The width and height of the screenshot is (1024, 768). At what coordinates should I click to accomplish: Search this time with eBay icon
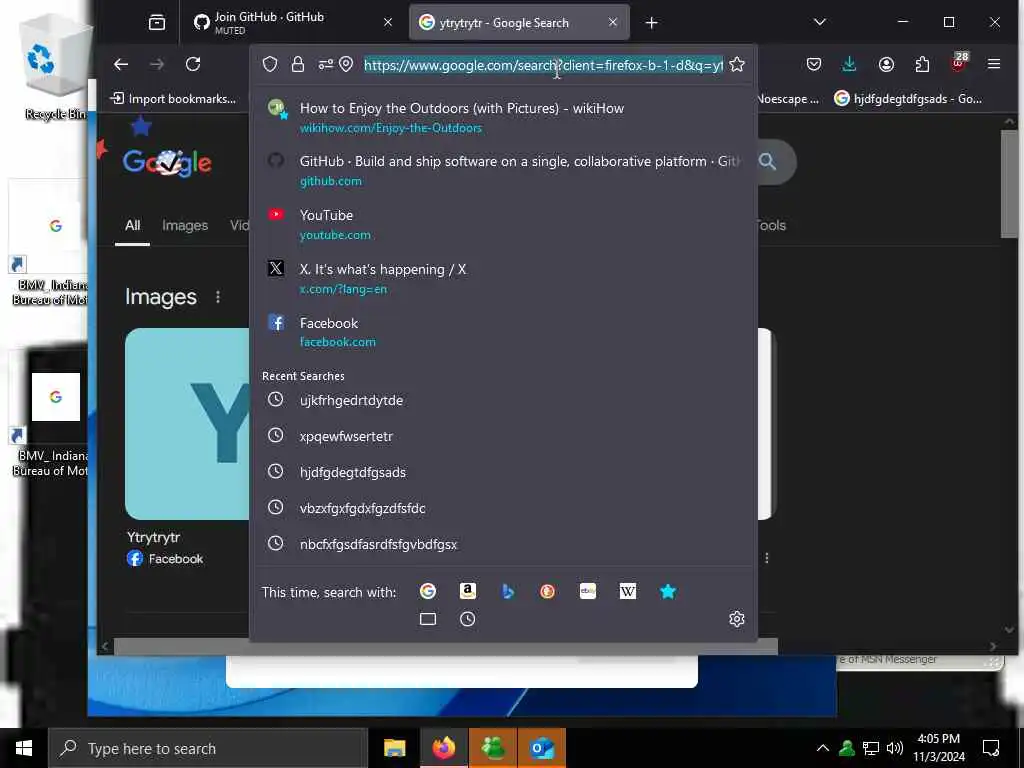(588, 591)
